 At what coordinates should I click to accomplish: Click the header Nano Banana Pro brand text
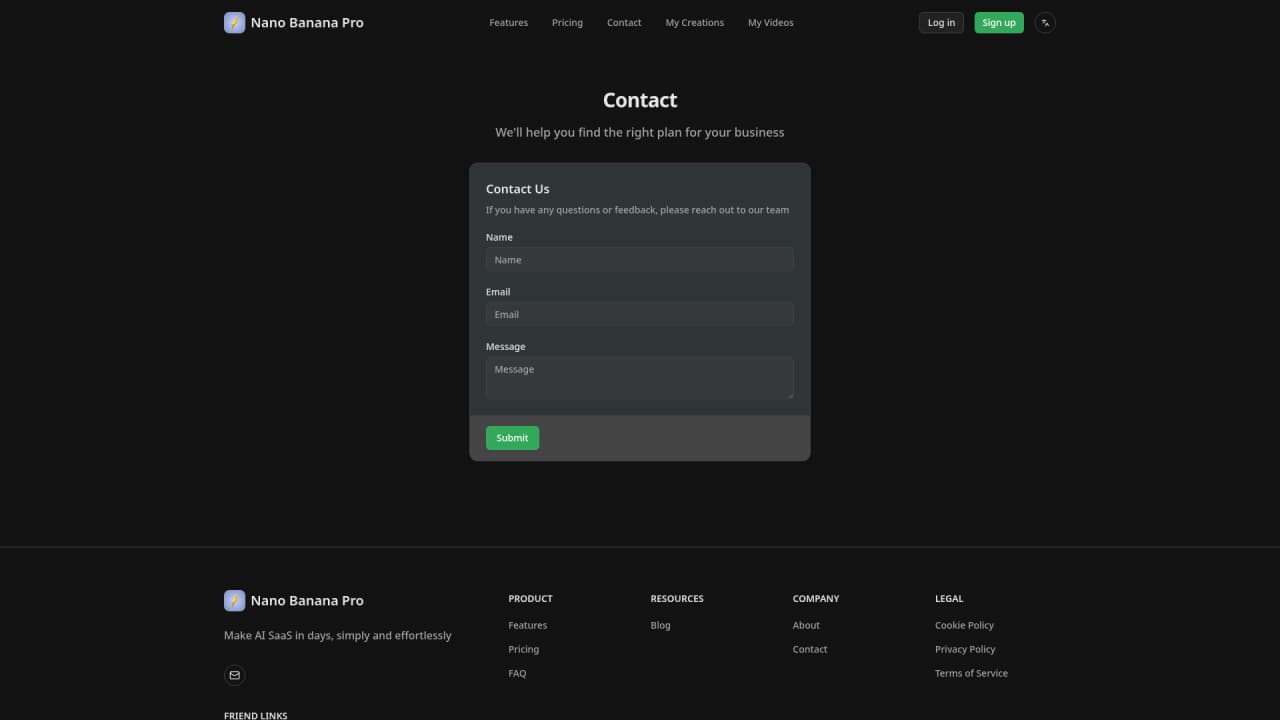tap(307, 23)
